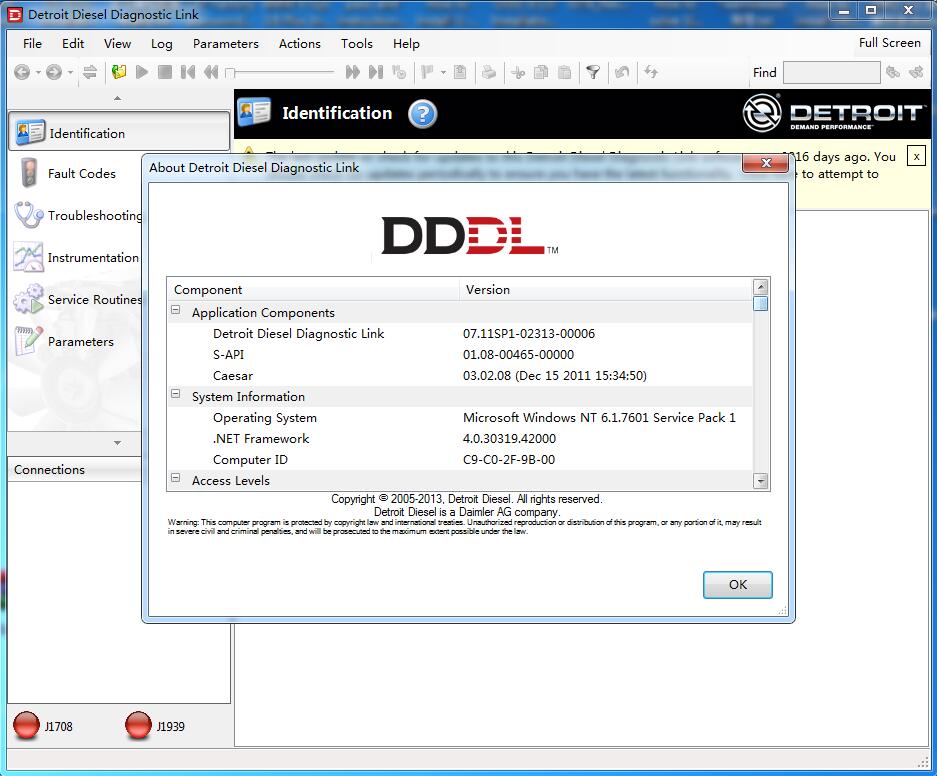Open the Log menu

point(161,44)
